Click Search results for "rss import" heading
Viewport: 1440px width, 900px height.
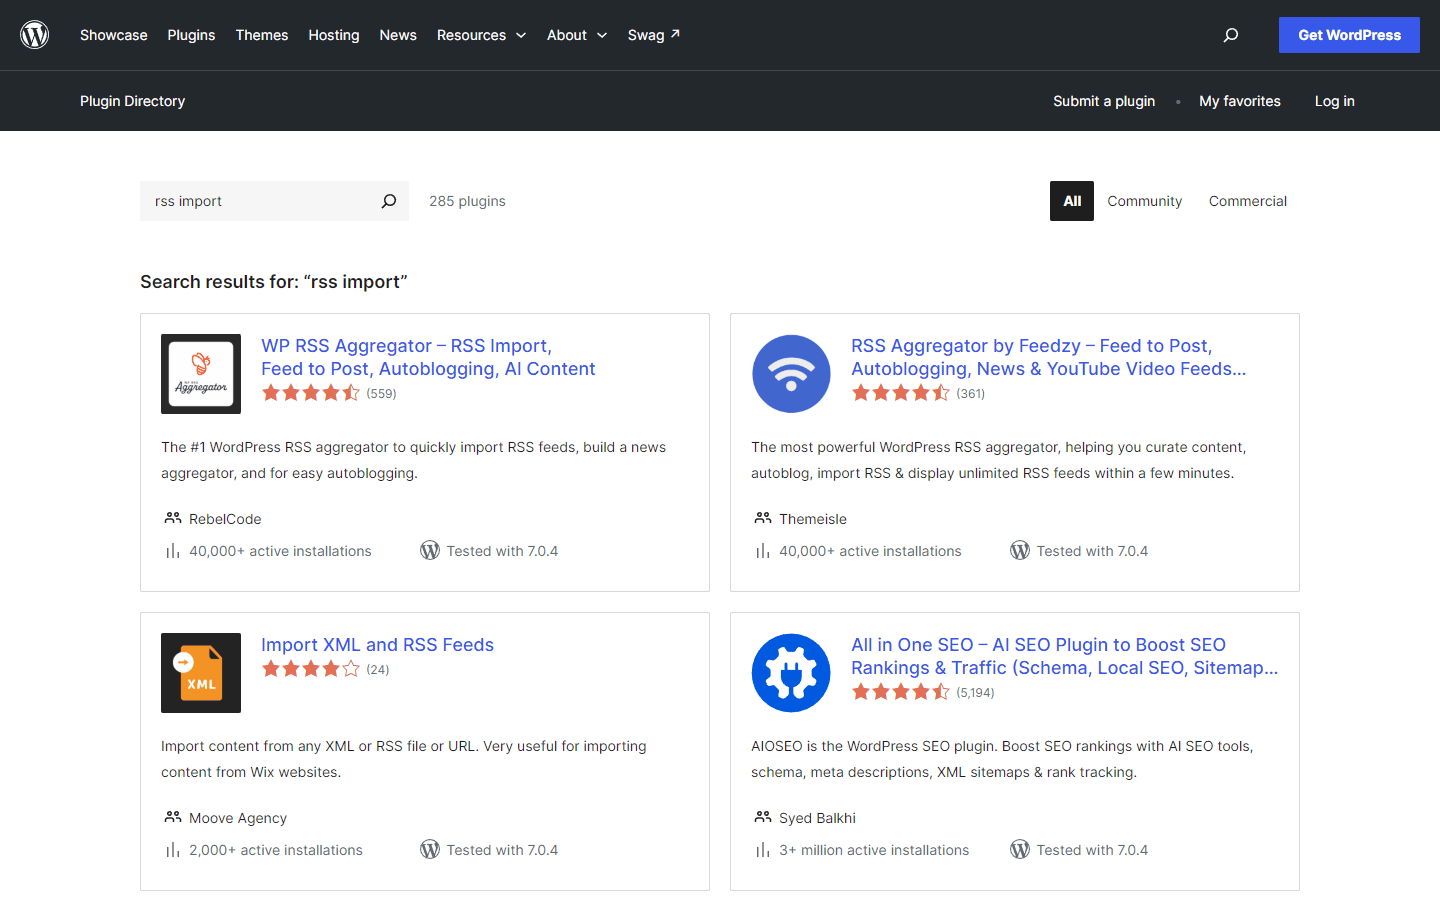click(274, 282)
